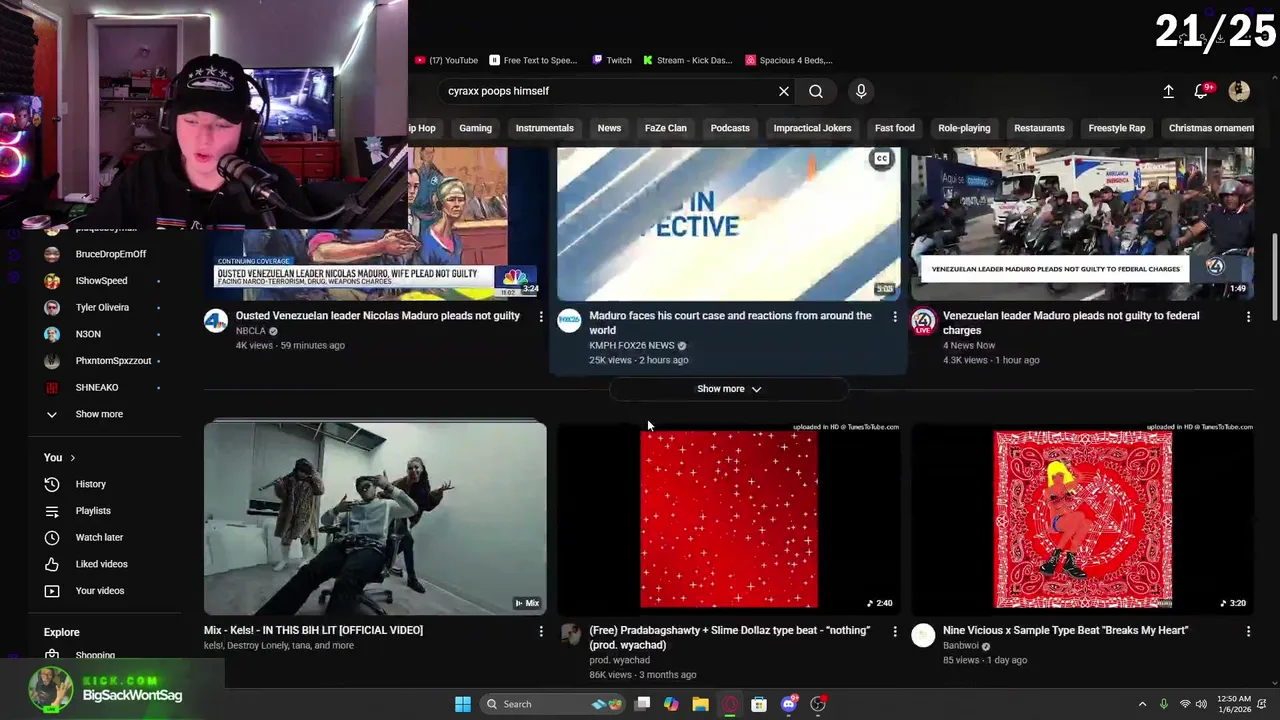
Task: Open File Explorer from the taskbar
Action: click(x=701, y=704)
